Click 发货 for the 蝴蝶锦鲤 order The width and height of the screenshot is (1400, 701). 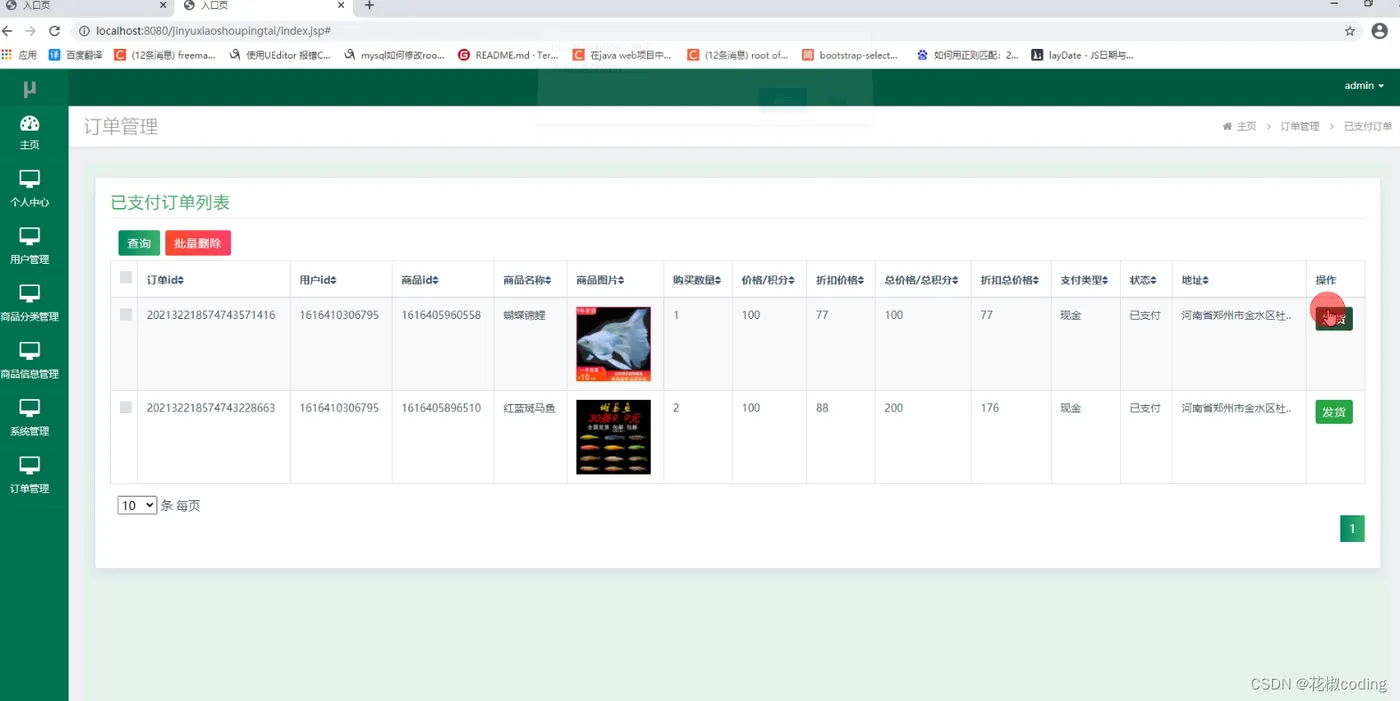(1334, 319)
